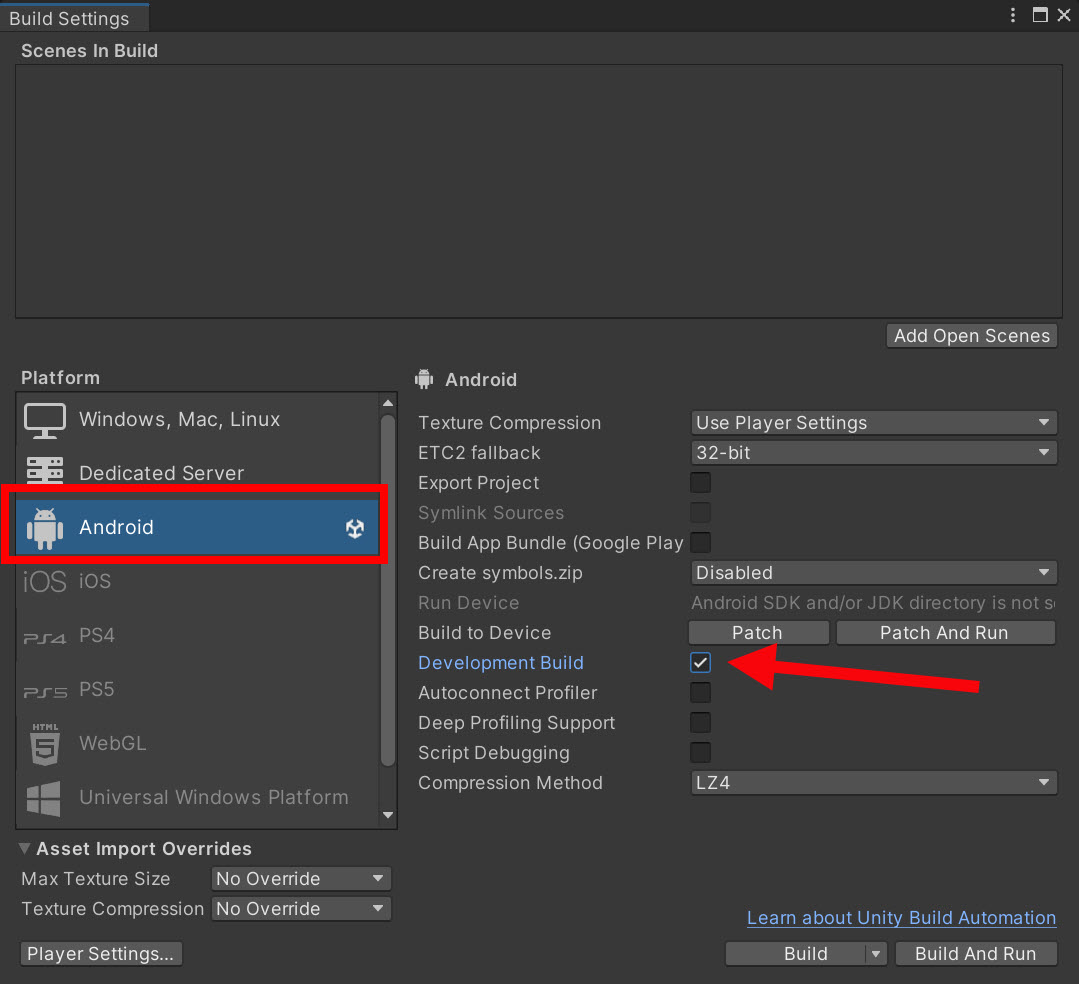Click the Dedicated Server platform icon
Viewport: 1079px width, 984px height.
[x=45, y=471]
